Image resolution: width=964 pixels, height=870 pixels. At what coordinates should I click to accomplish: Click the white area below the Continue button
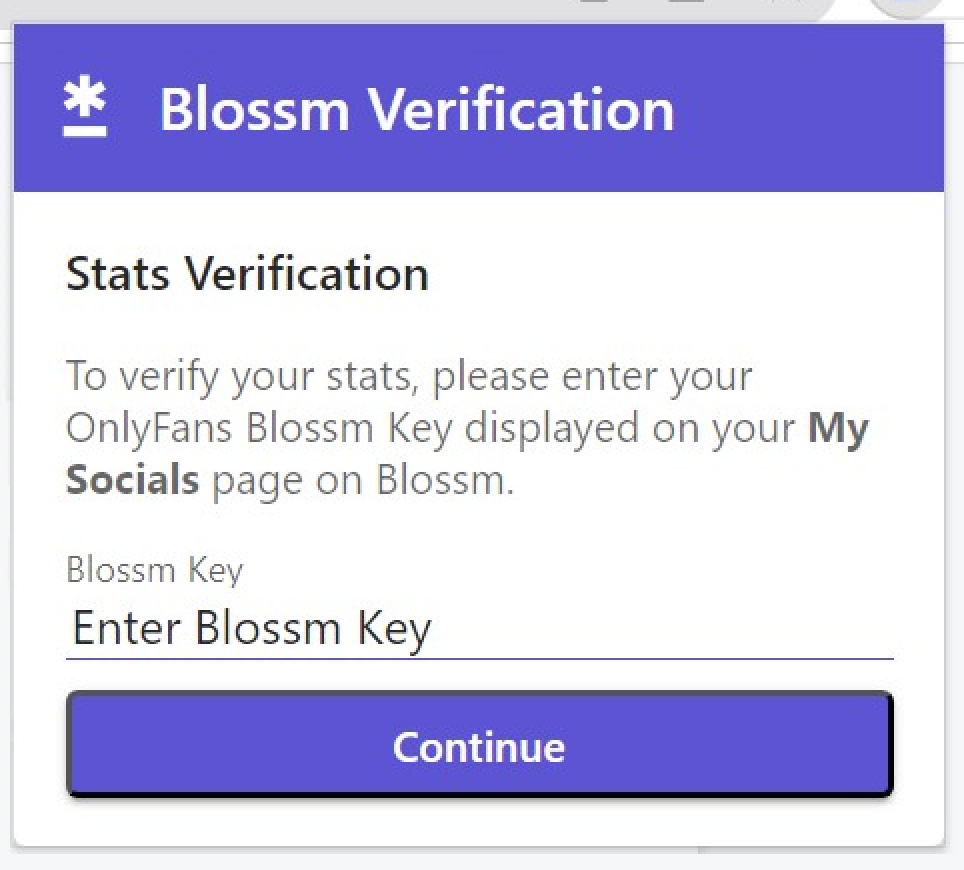click(x=480, y=821)
